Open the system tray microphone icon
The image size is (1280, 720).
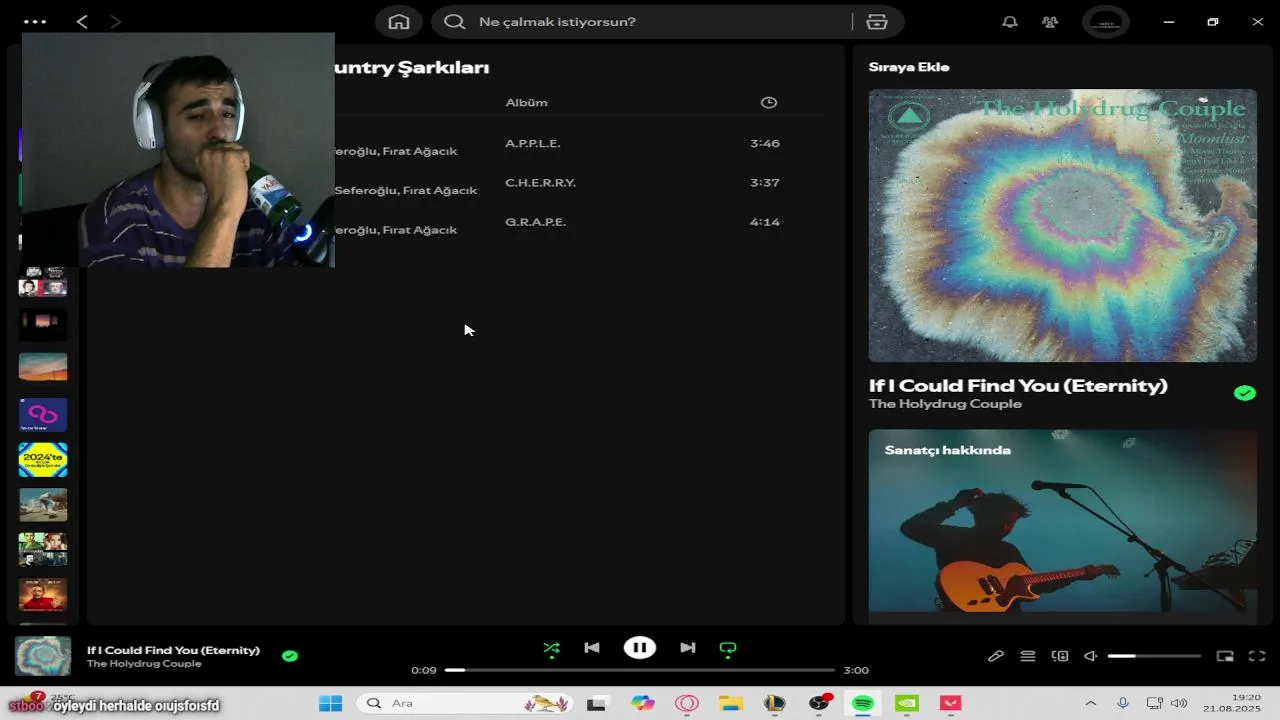(x=1123, y=703)
